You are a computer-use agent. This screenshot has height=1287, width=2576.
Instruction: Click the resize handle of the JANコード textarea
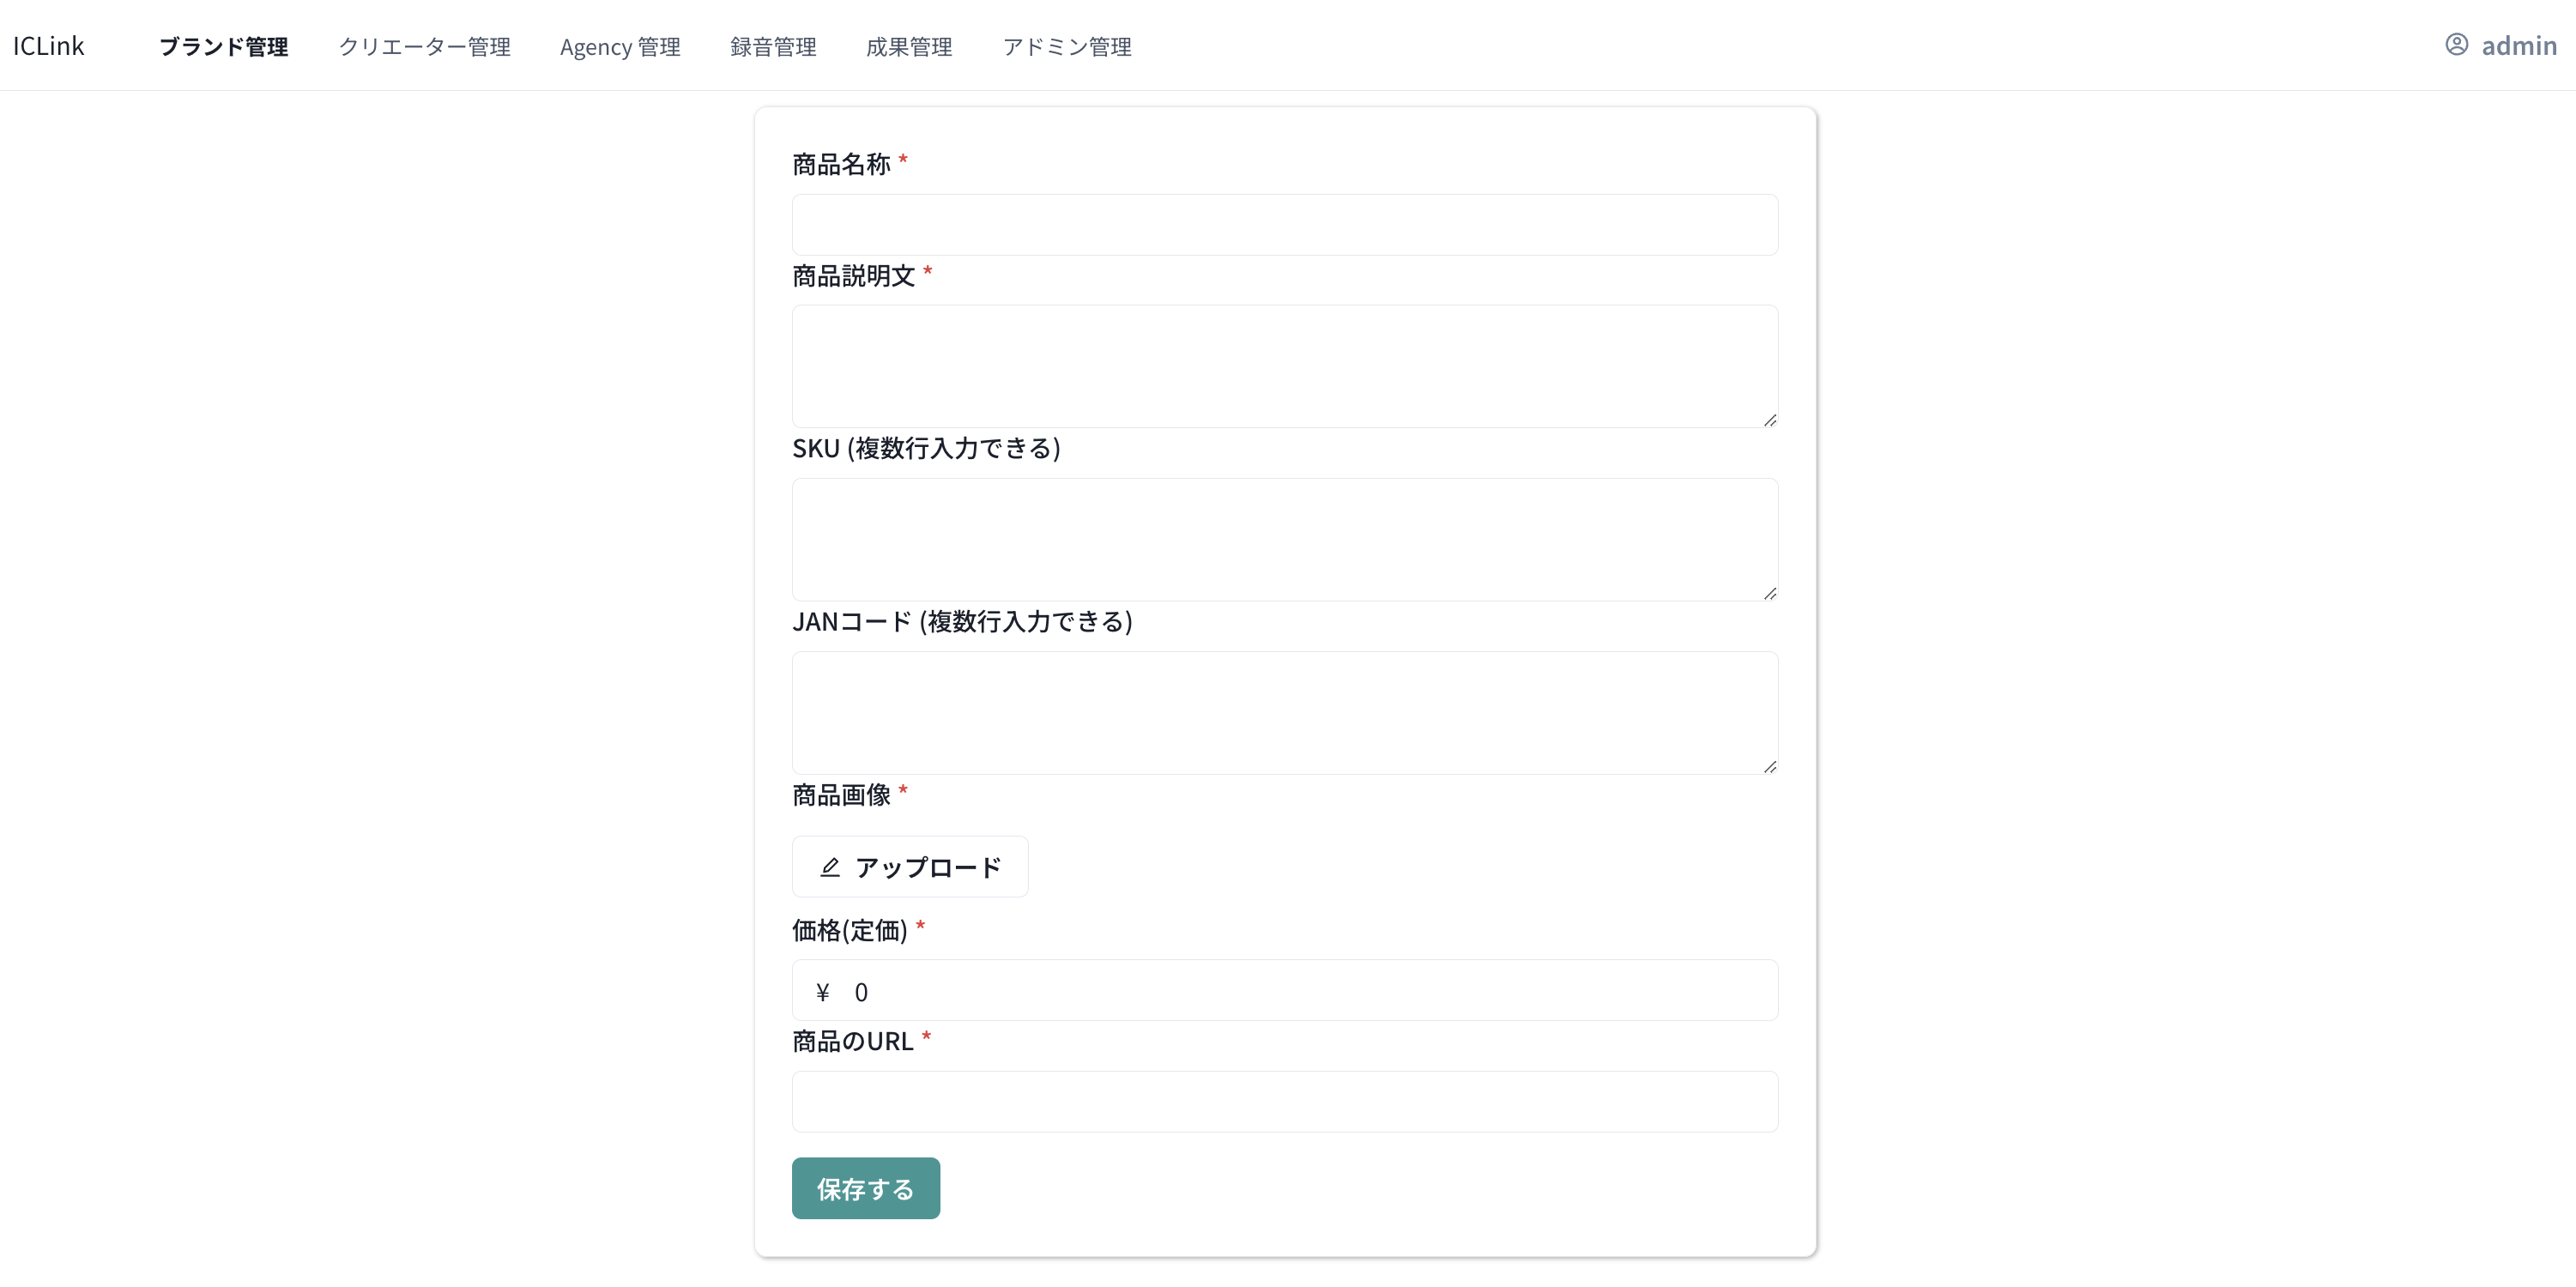(x=1770, y=766)
